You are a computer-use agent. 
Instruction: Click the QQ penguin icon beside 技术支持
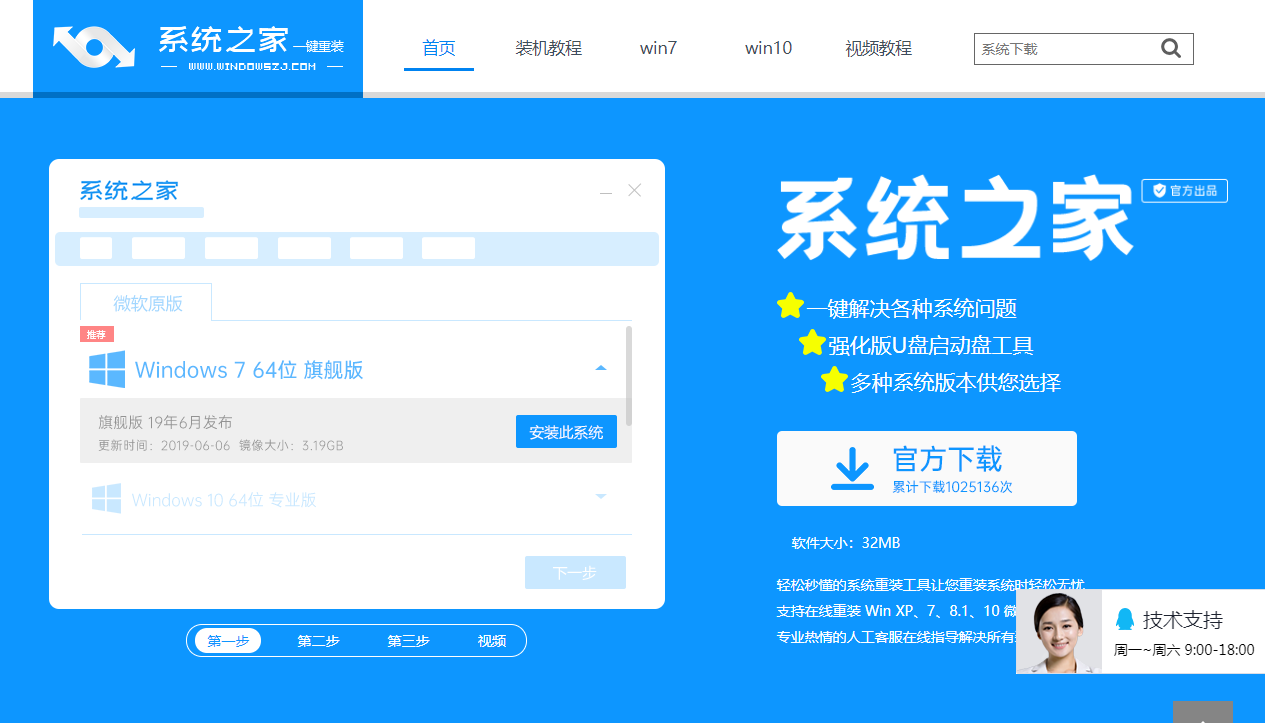[1125, 619]
